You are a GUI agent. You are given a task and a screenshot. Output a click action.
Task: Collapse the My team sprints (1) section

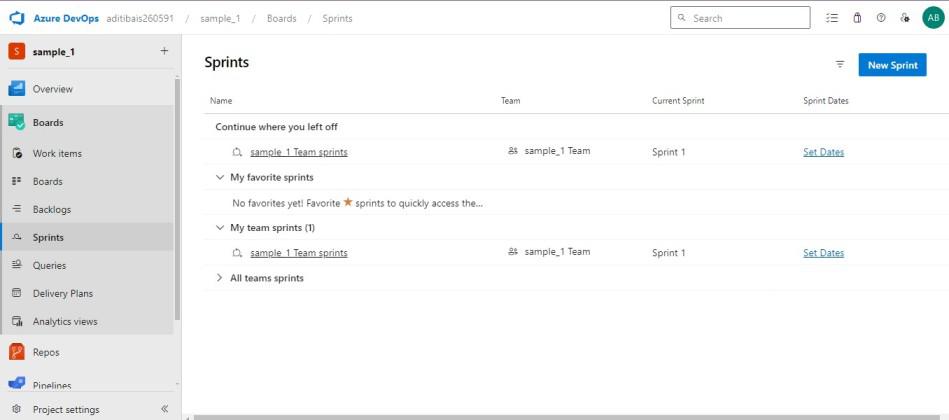[x=220, y=228]
